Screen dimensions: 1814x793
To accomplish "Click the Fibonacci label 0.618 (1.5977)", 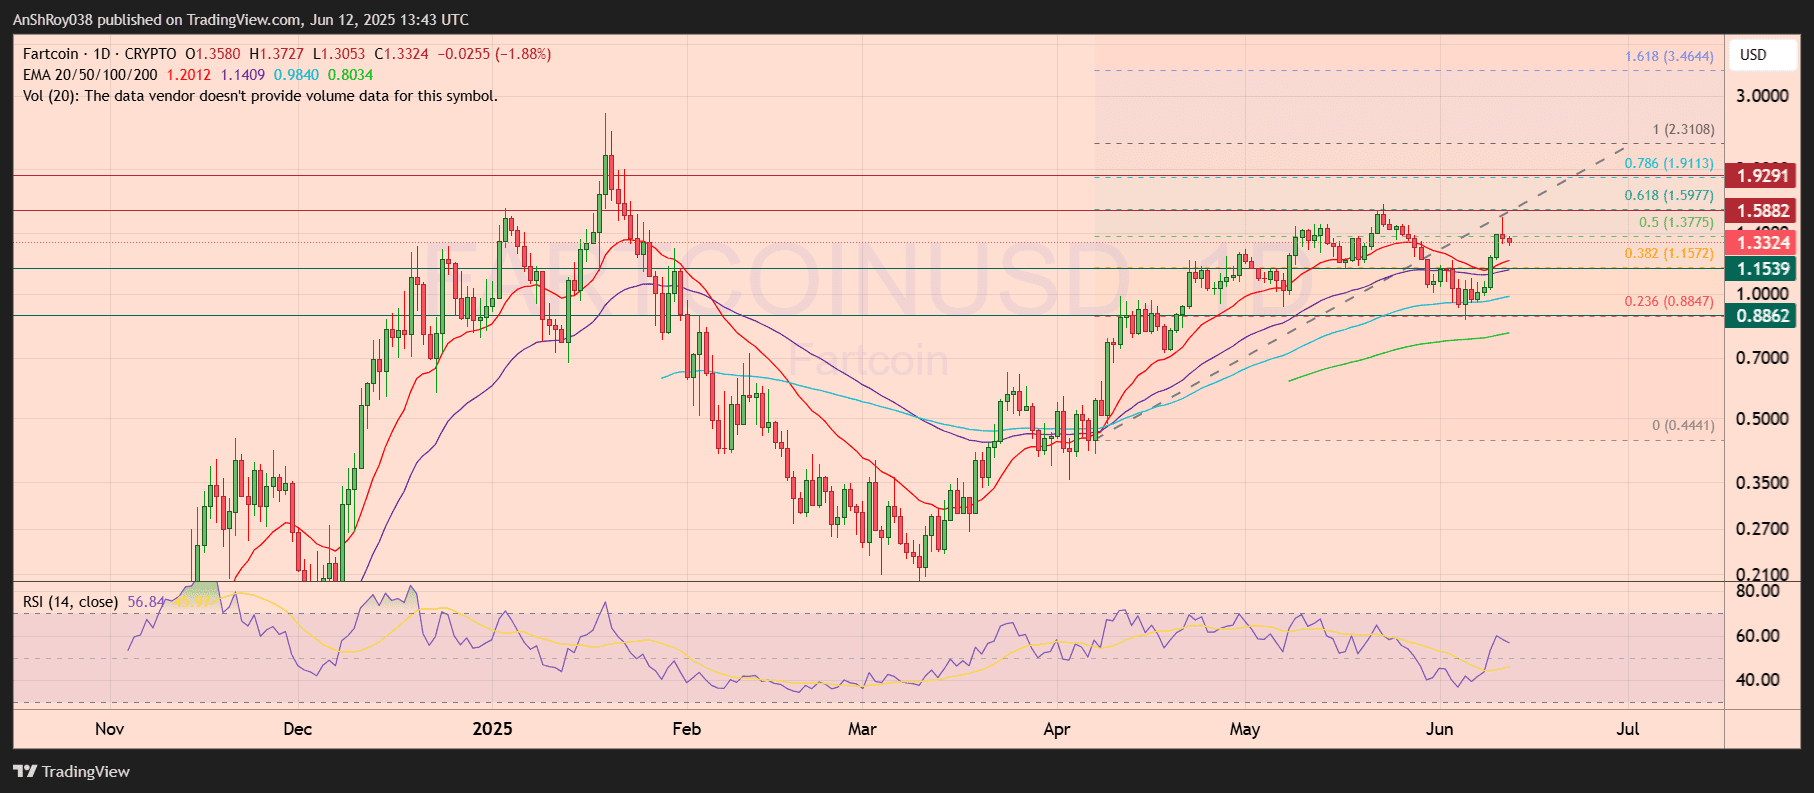I will point(1669,196).
